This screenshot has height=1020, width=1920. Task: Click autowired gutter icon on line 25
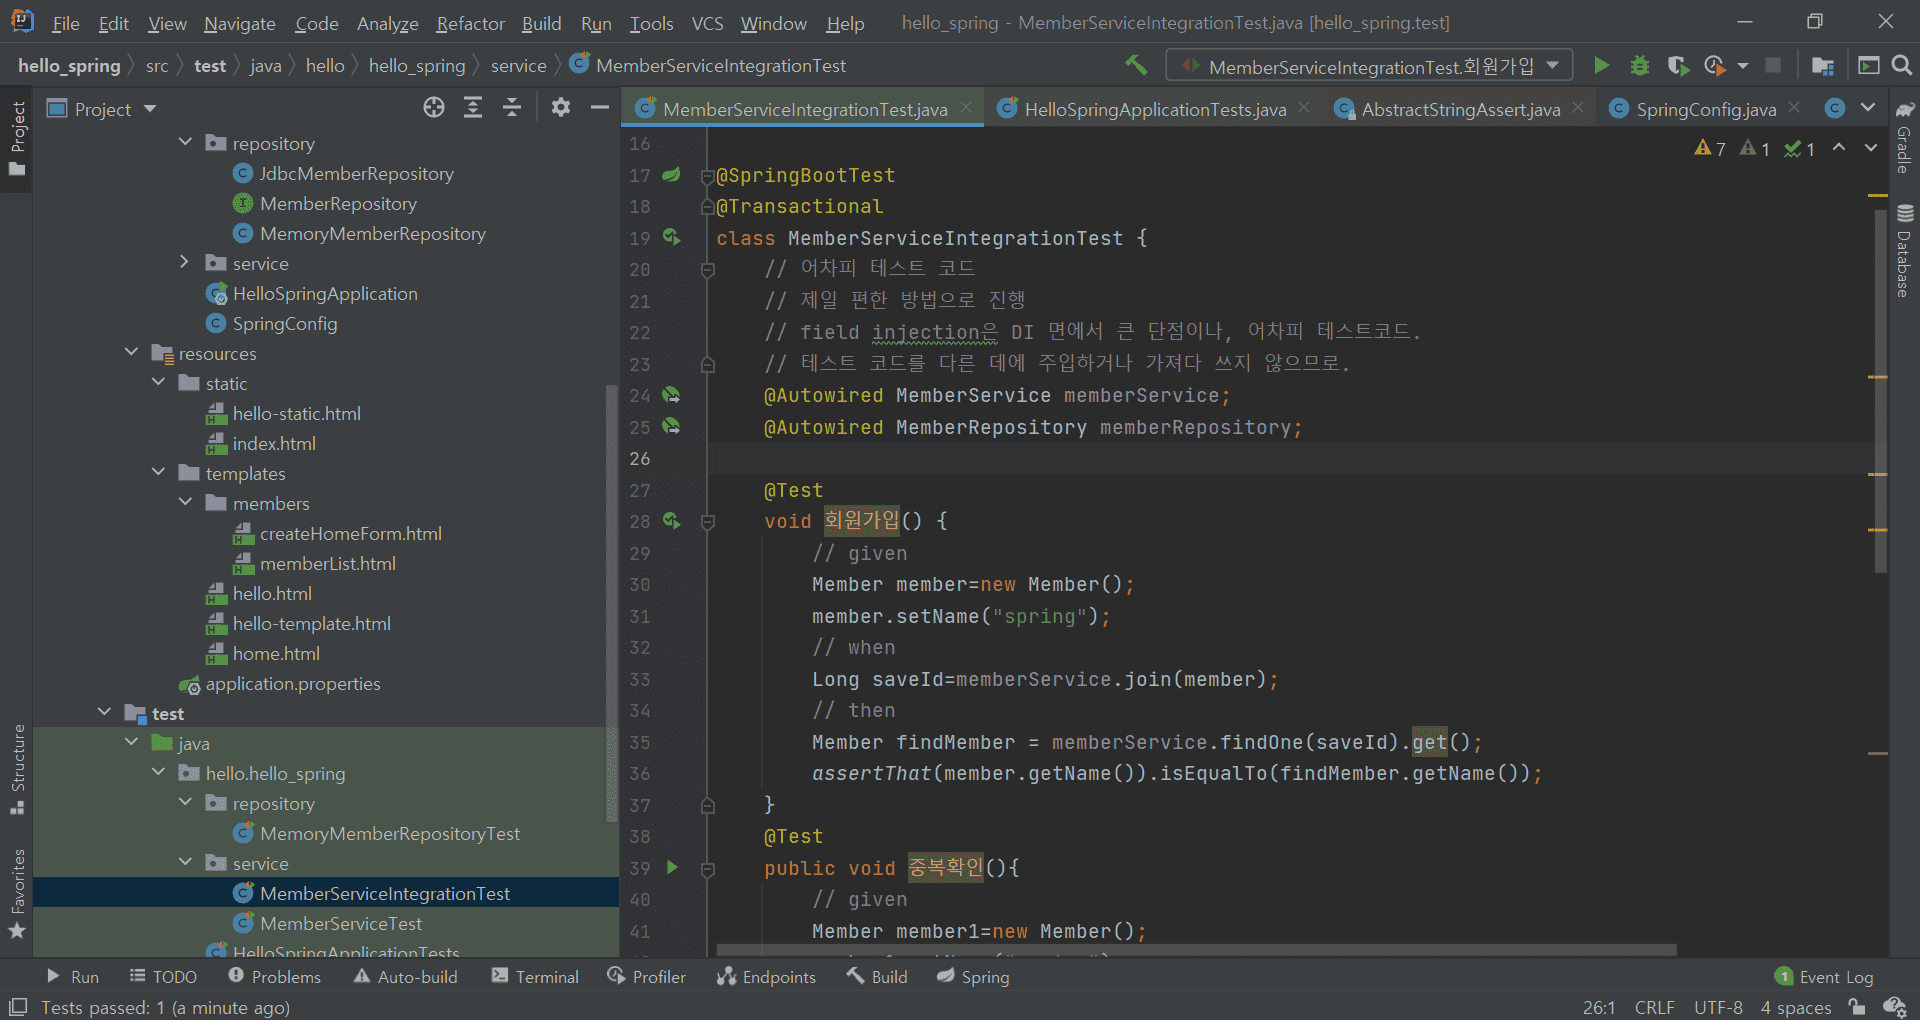click(x=671, y=427)
